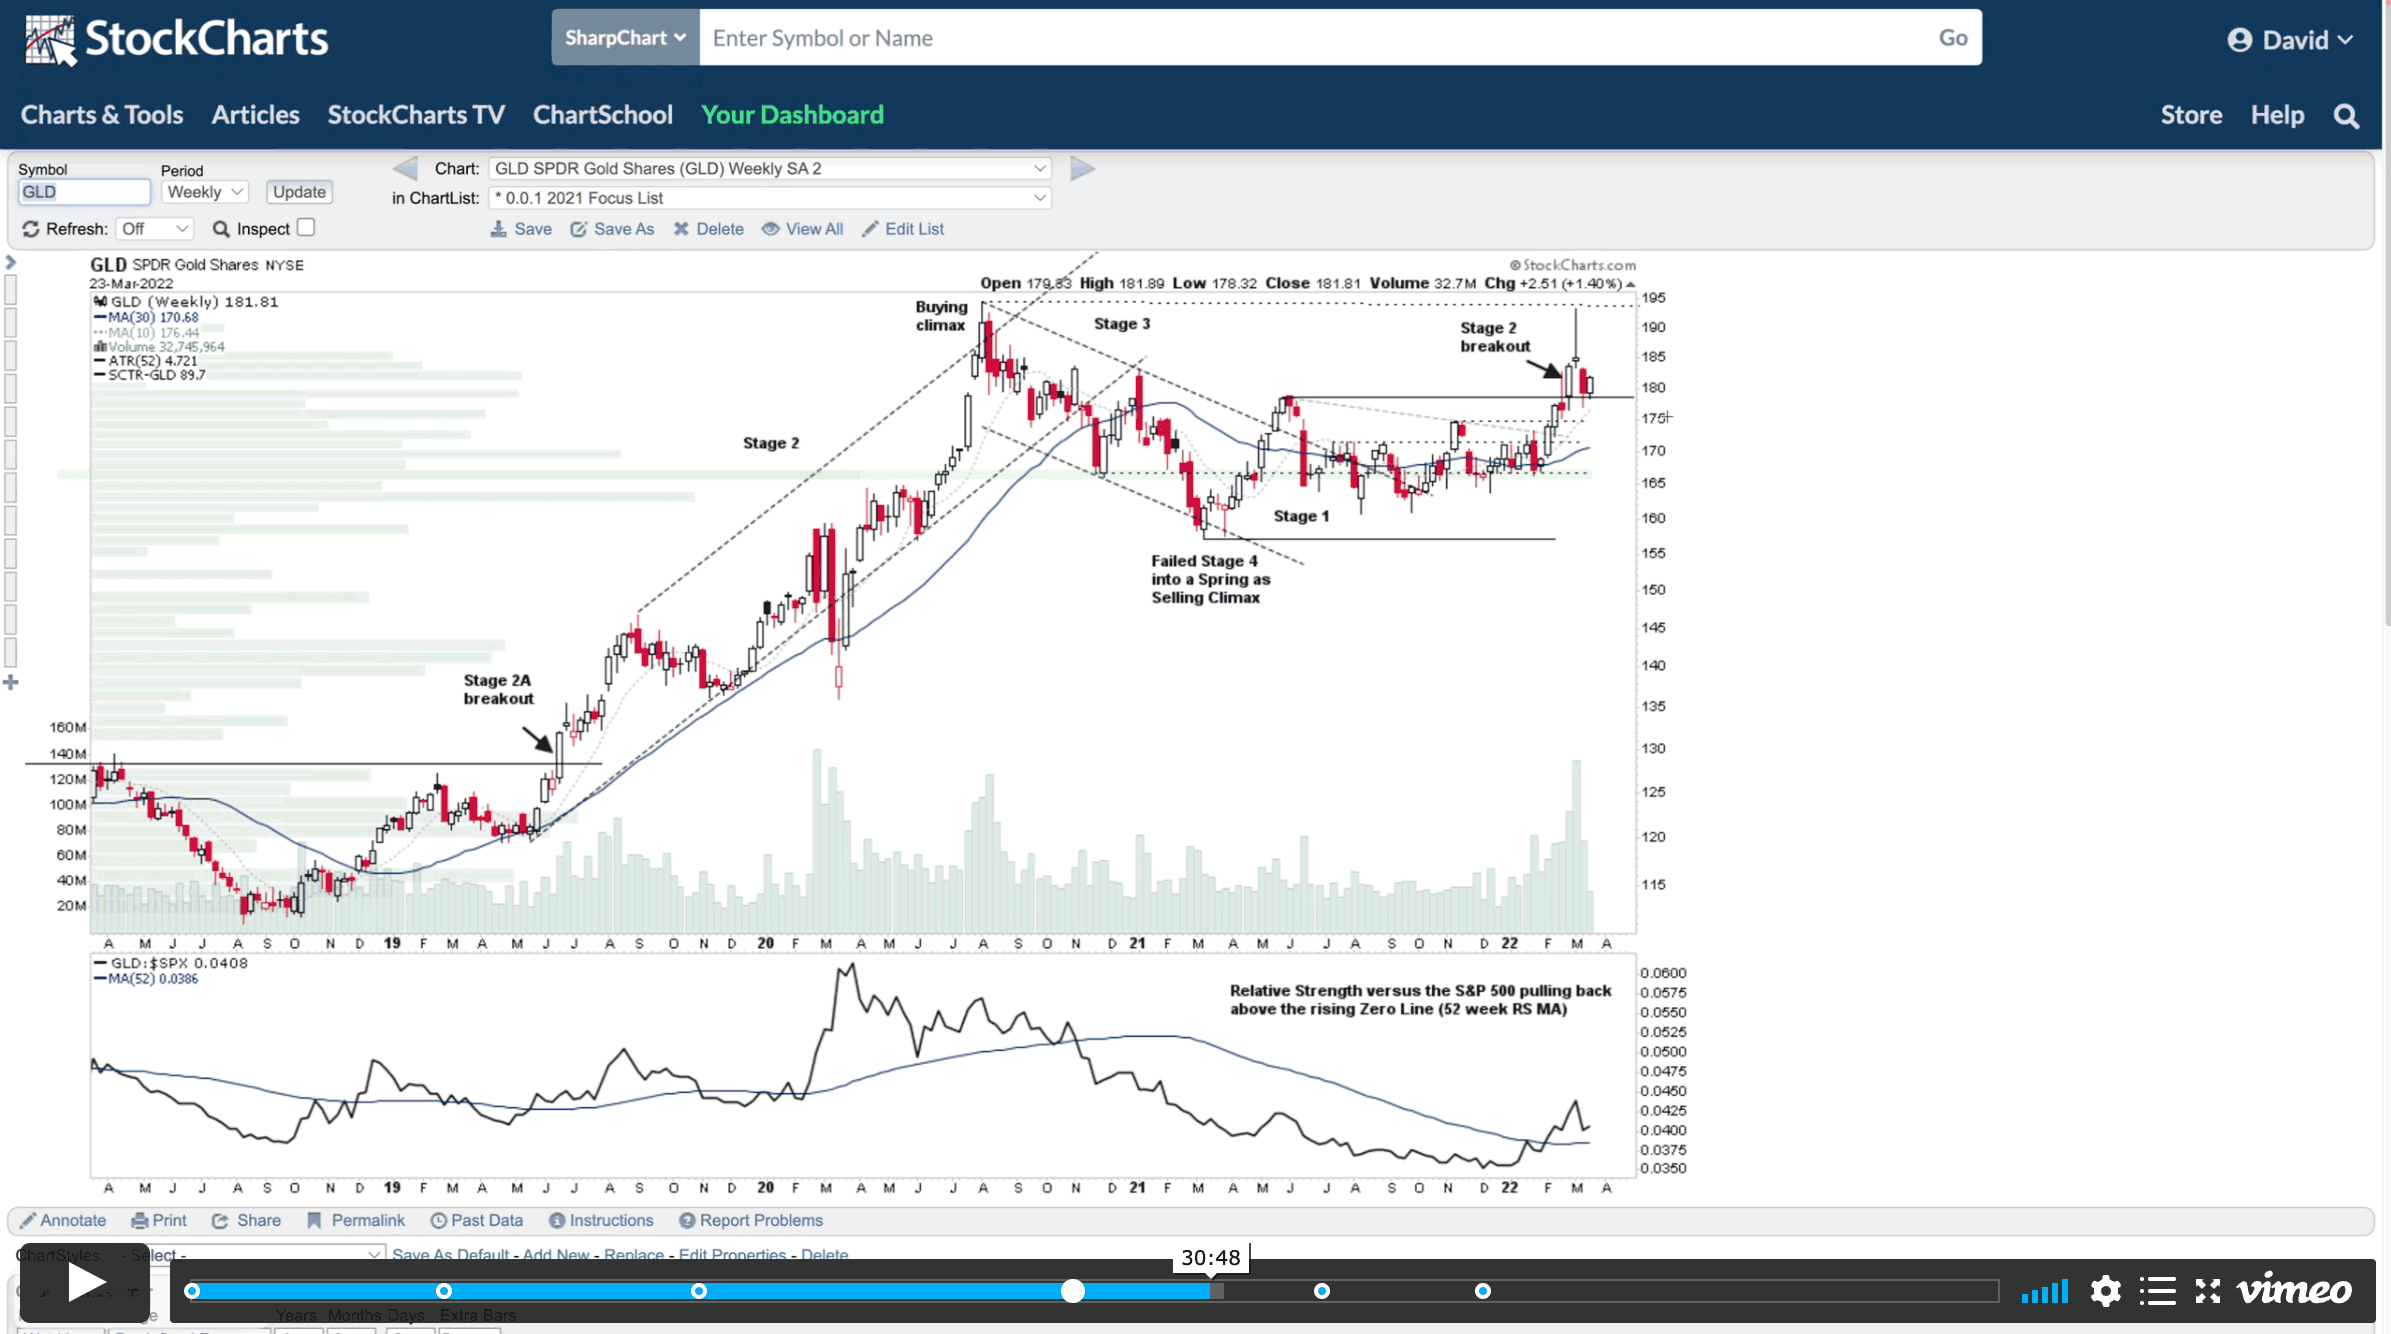Open the Vimeo chapters list icon

[x=2157, y=1291]
